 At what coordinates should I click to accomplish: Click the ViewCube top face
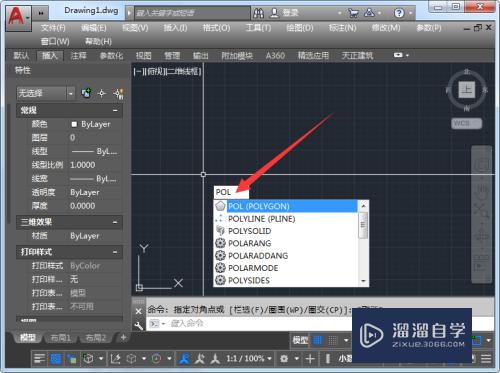click(466, 90)
